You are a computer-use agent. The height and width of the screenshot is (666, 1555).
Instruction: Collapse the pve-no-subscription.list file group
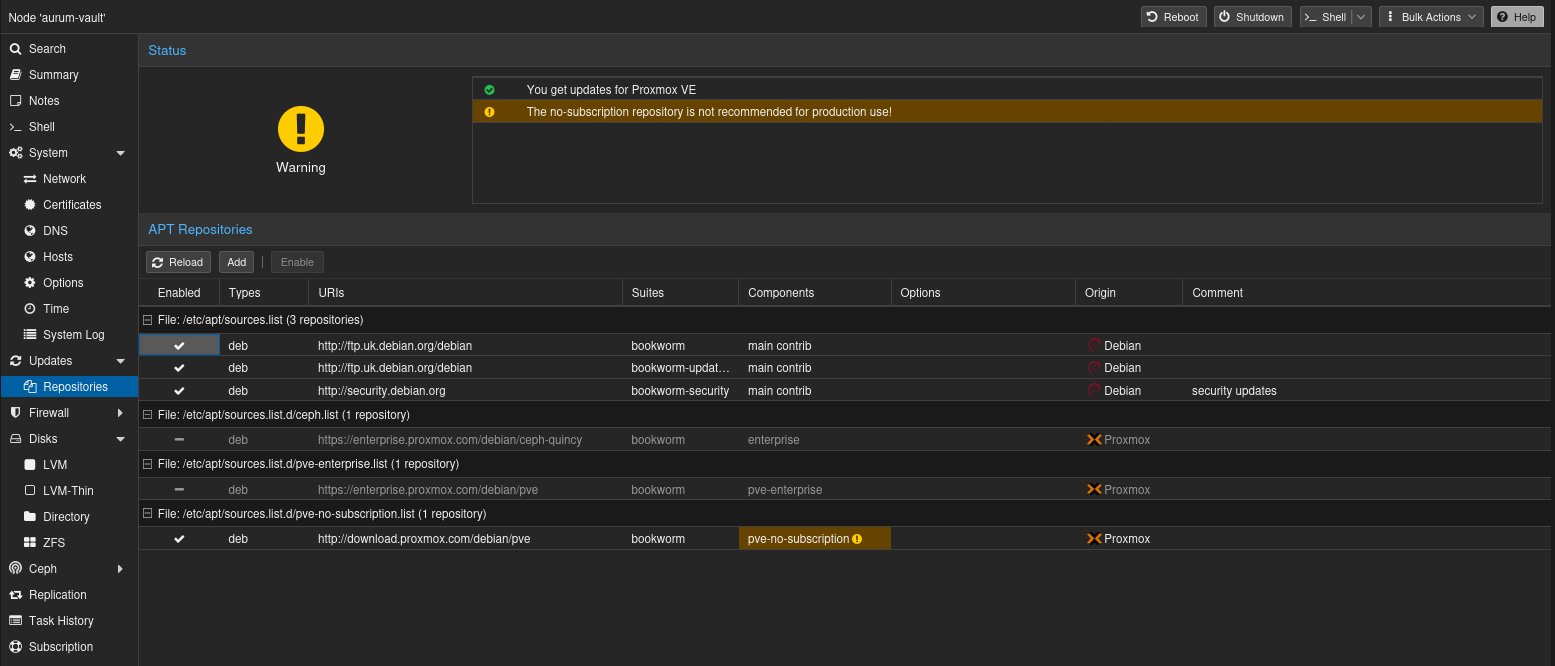point(148,514)
